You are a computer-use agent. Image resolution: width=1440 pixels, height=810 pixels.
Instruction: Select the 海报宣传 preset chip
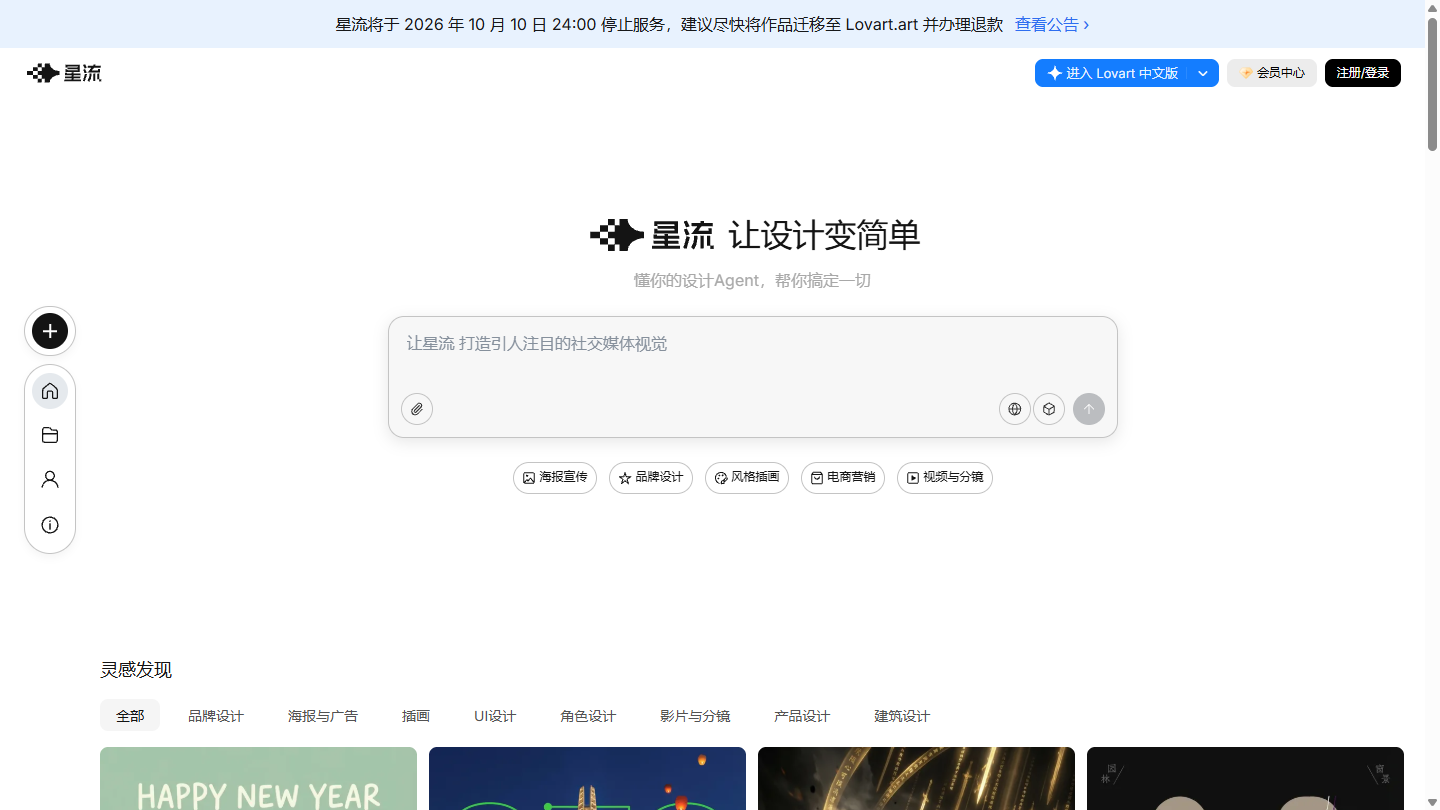point(555,478)
